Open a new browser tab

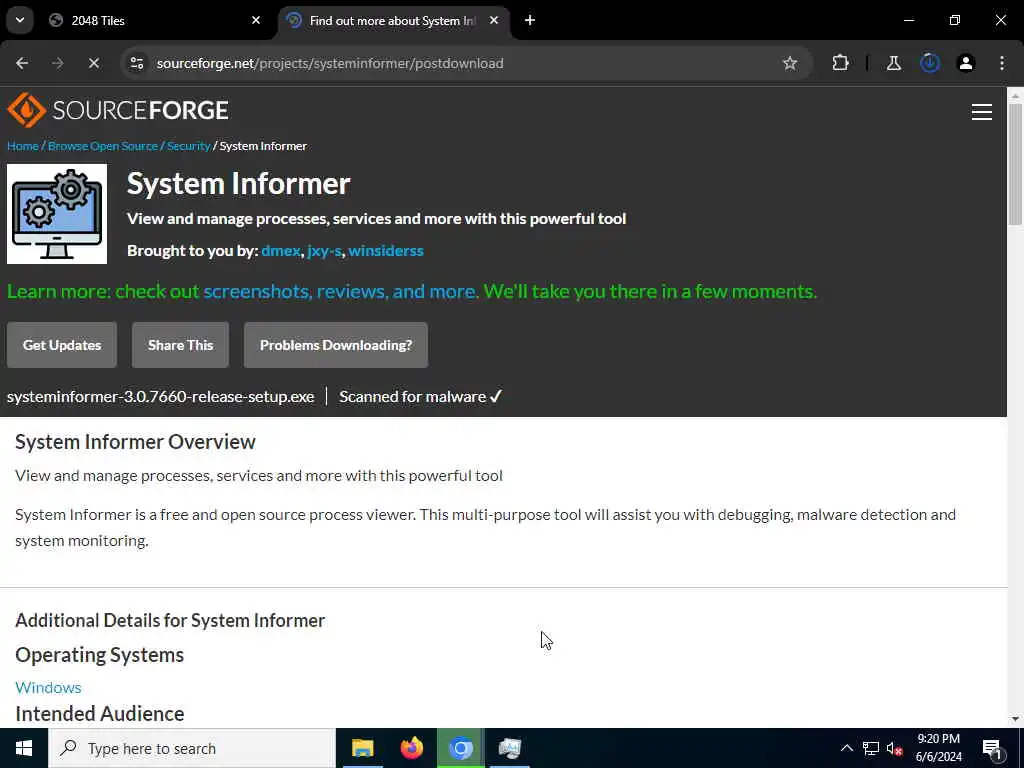[x=530, y=20]
